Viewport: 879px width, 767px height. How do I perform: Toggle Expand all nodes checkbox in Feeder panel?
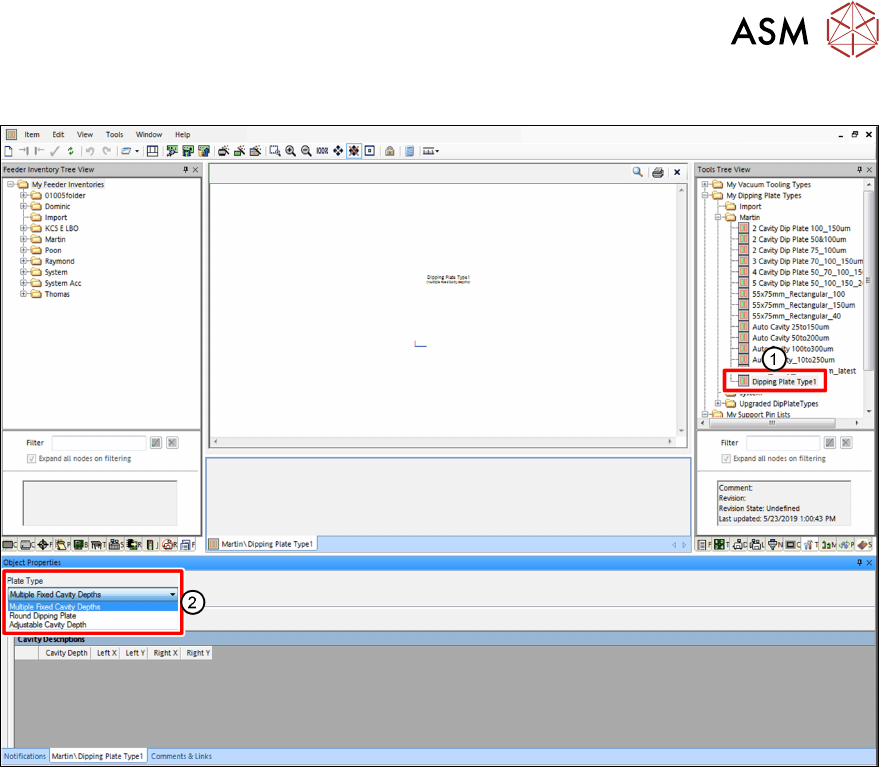pyautogui.click(x=31, y=459)
